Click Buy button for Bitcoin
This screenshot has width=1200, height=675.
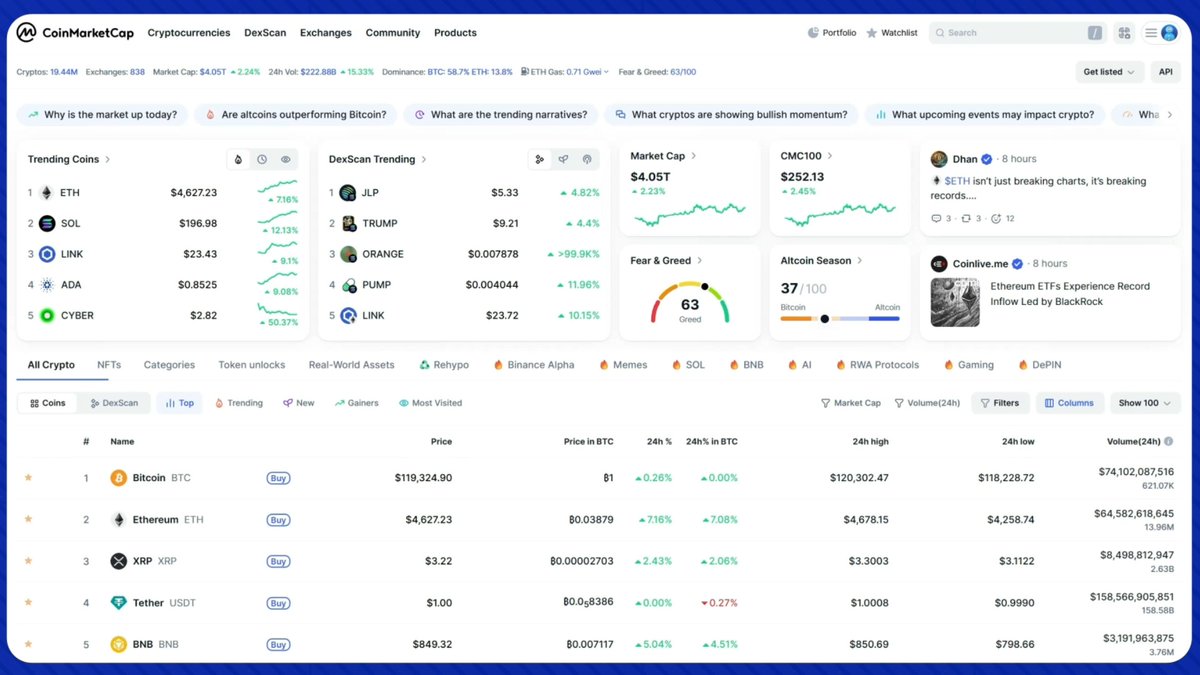278,478
